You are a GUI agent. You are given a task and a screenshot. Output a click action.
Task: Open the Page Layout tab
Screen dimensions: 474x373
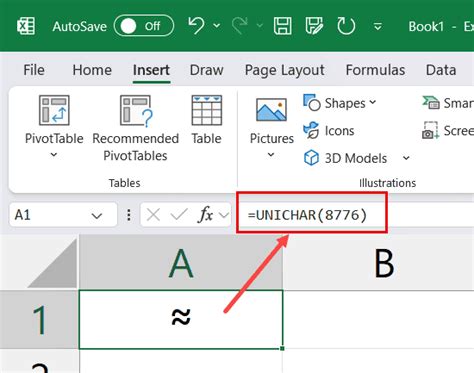click(284, 71)
